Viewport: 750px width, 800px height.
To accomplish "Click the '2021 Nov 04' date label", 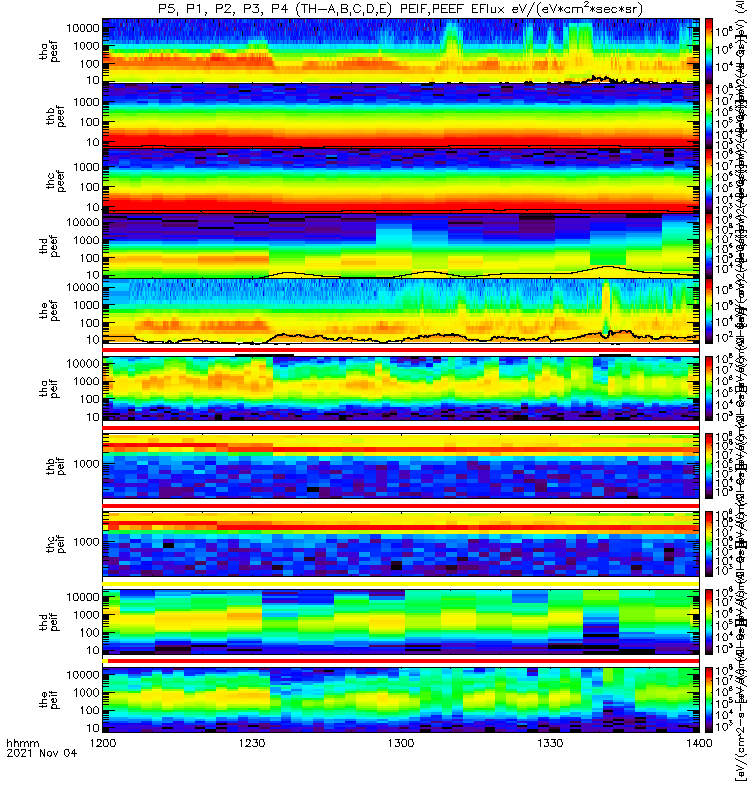I will pyautogui.click(x=41, y=753).
